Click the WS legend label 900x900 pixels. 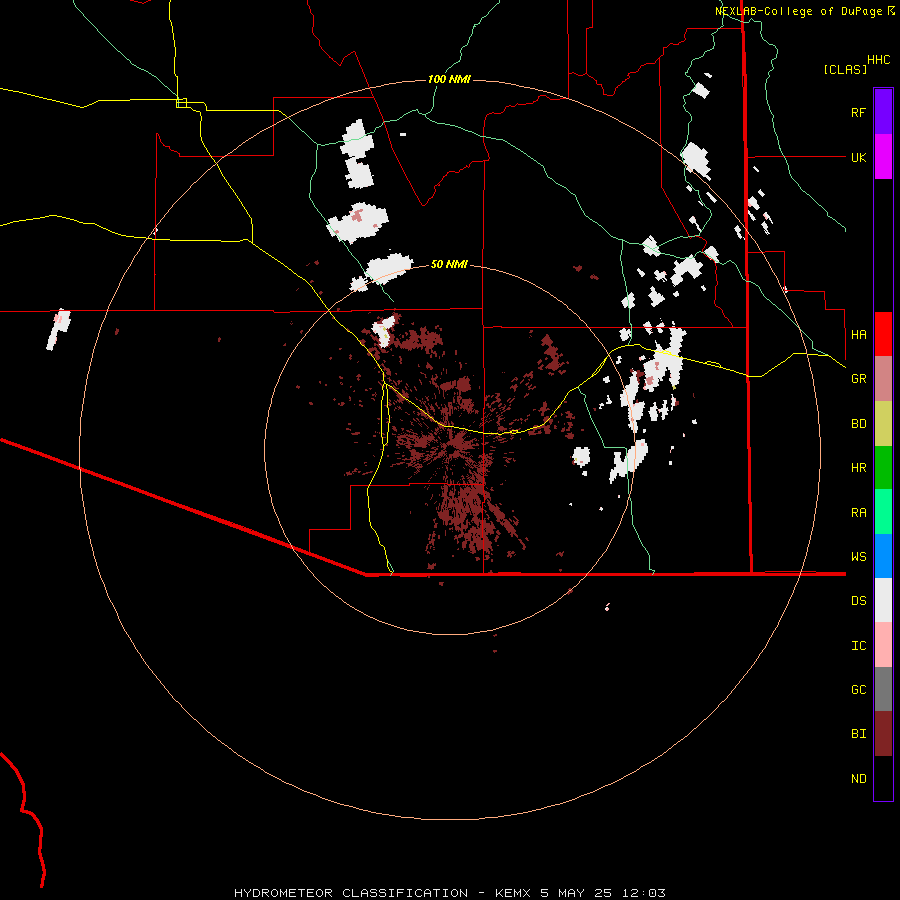tap(859, 557)
